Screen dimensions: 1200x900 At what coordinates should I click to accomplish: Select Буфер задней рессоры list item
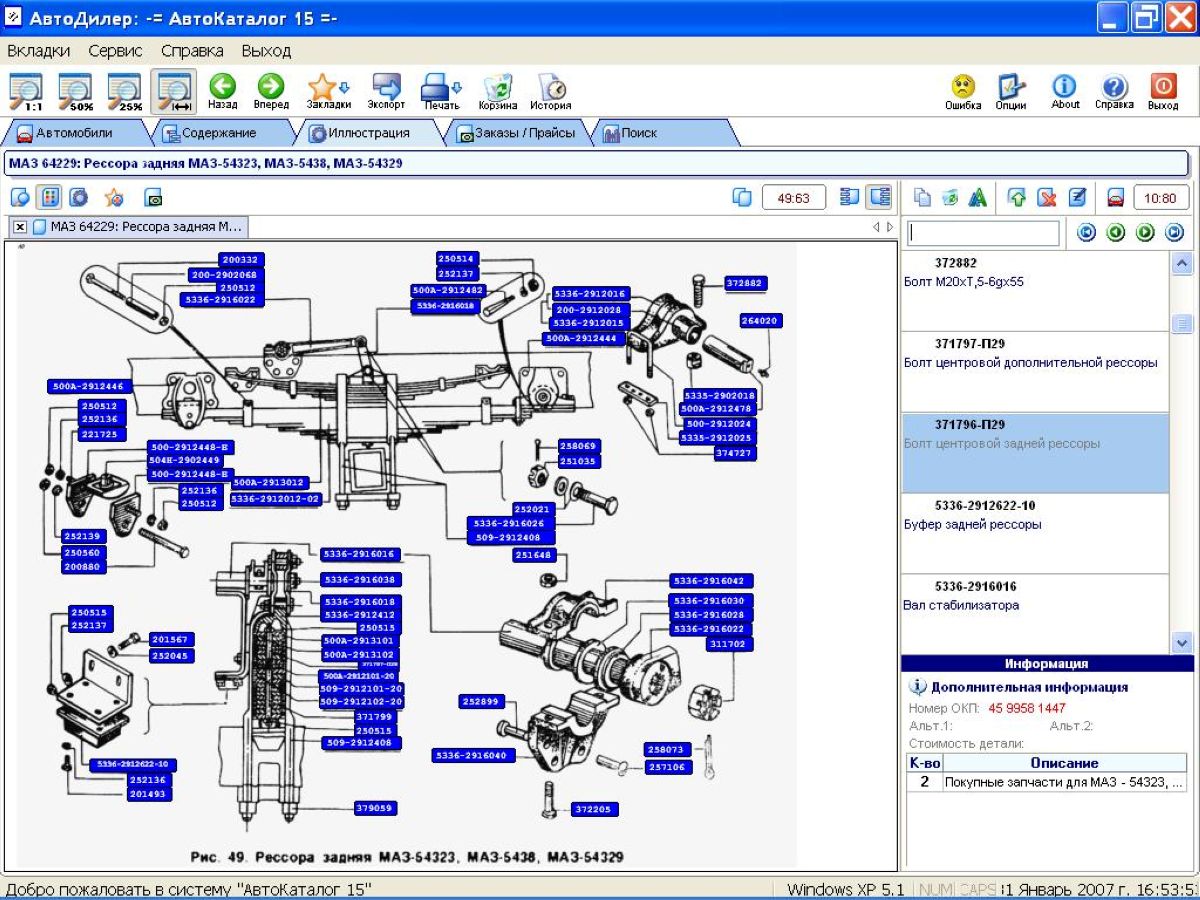click(1035, 534)
